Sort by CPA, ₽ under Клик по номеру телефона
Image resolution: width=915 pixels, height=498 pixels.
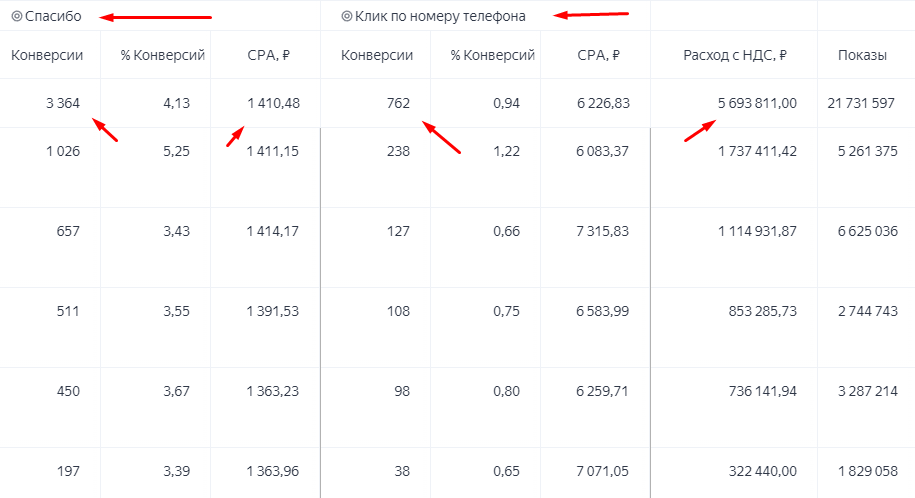pos(599,55)
